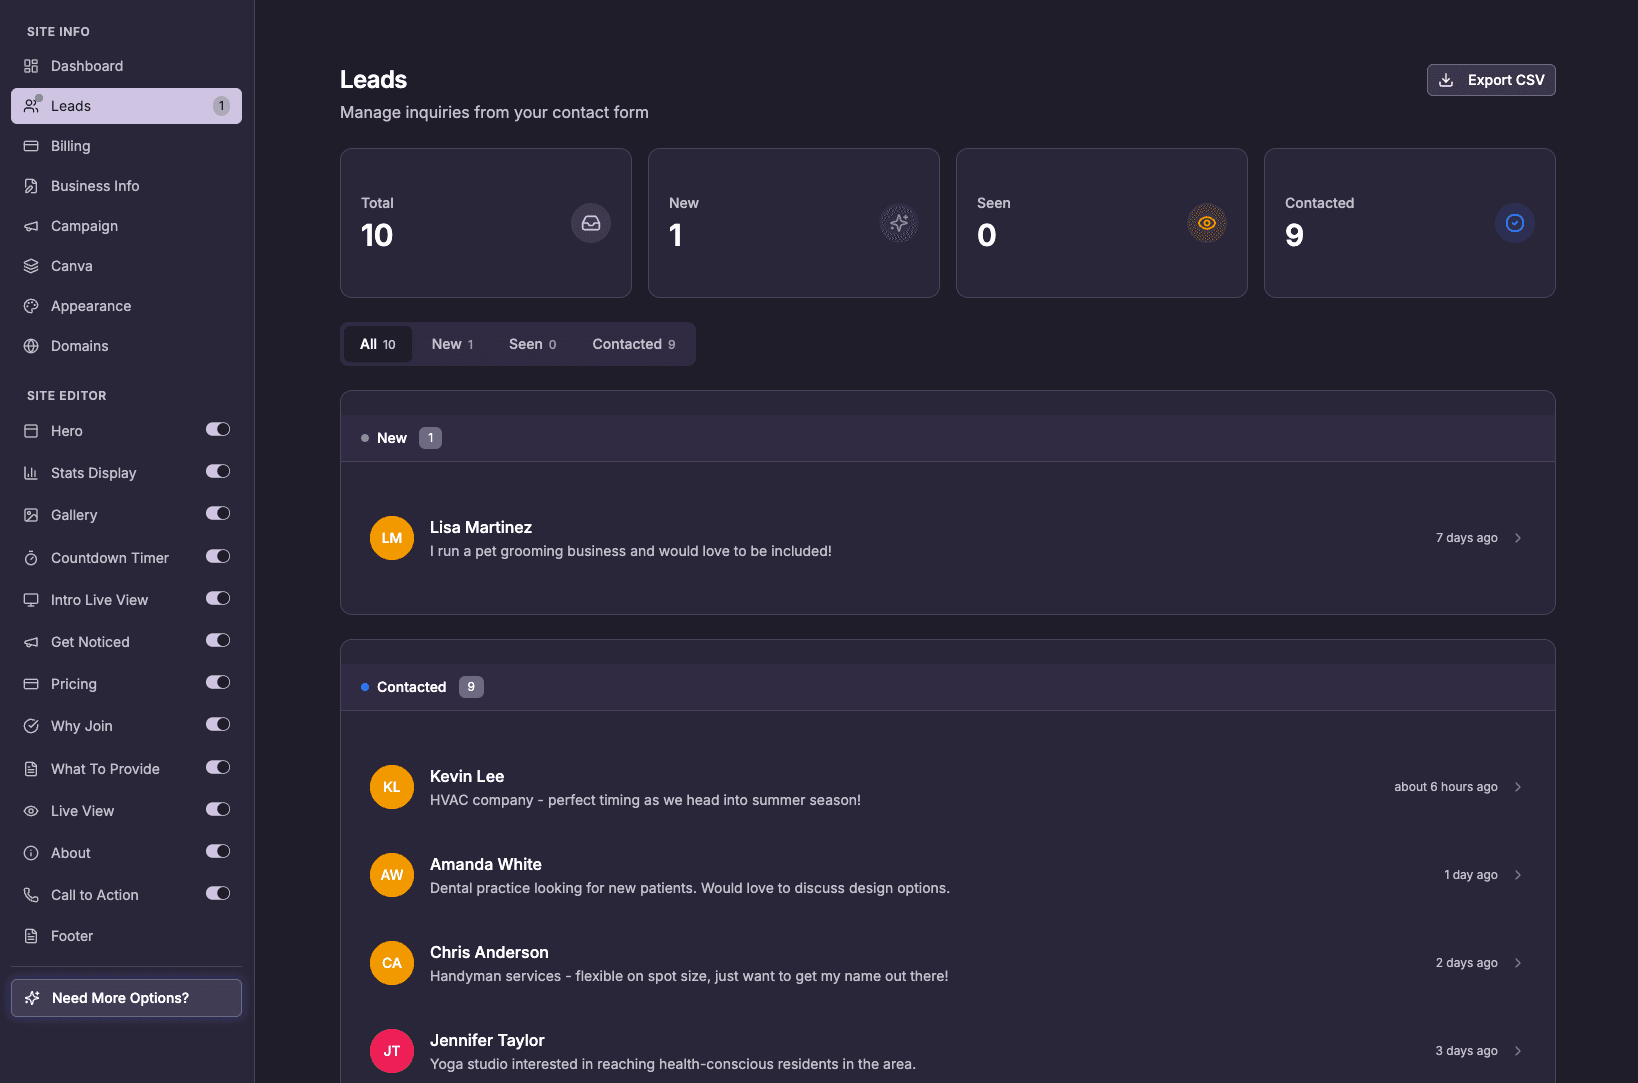
Task: Click the Leads notification count badge
Action: coord(220,105)
